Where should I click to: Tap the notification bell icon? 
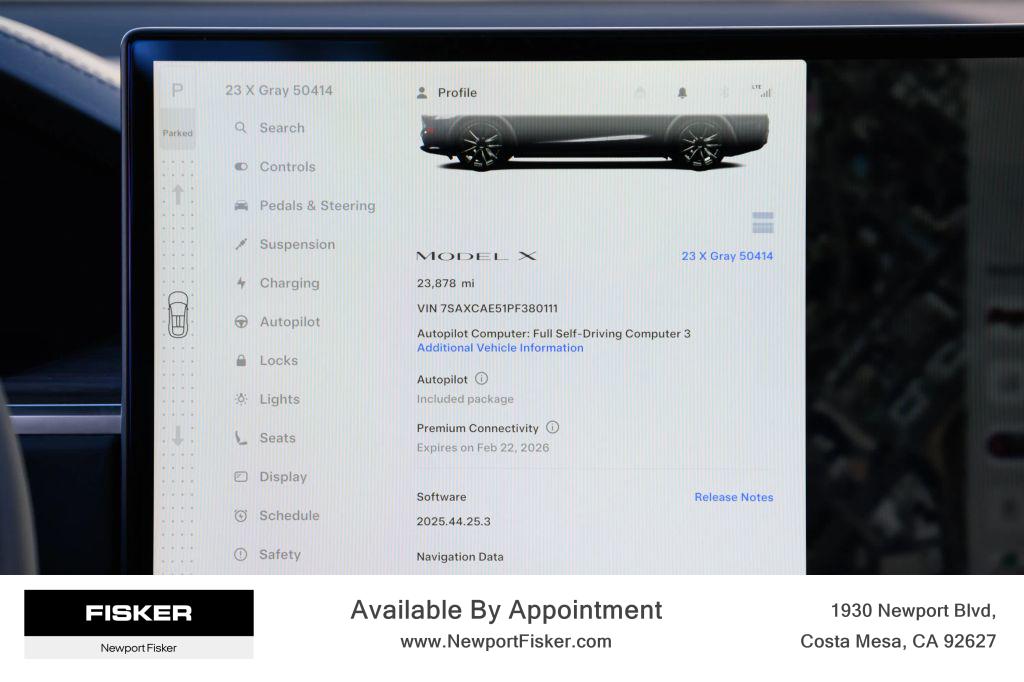682,92
